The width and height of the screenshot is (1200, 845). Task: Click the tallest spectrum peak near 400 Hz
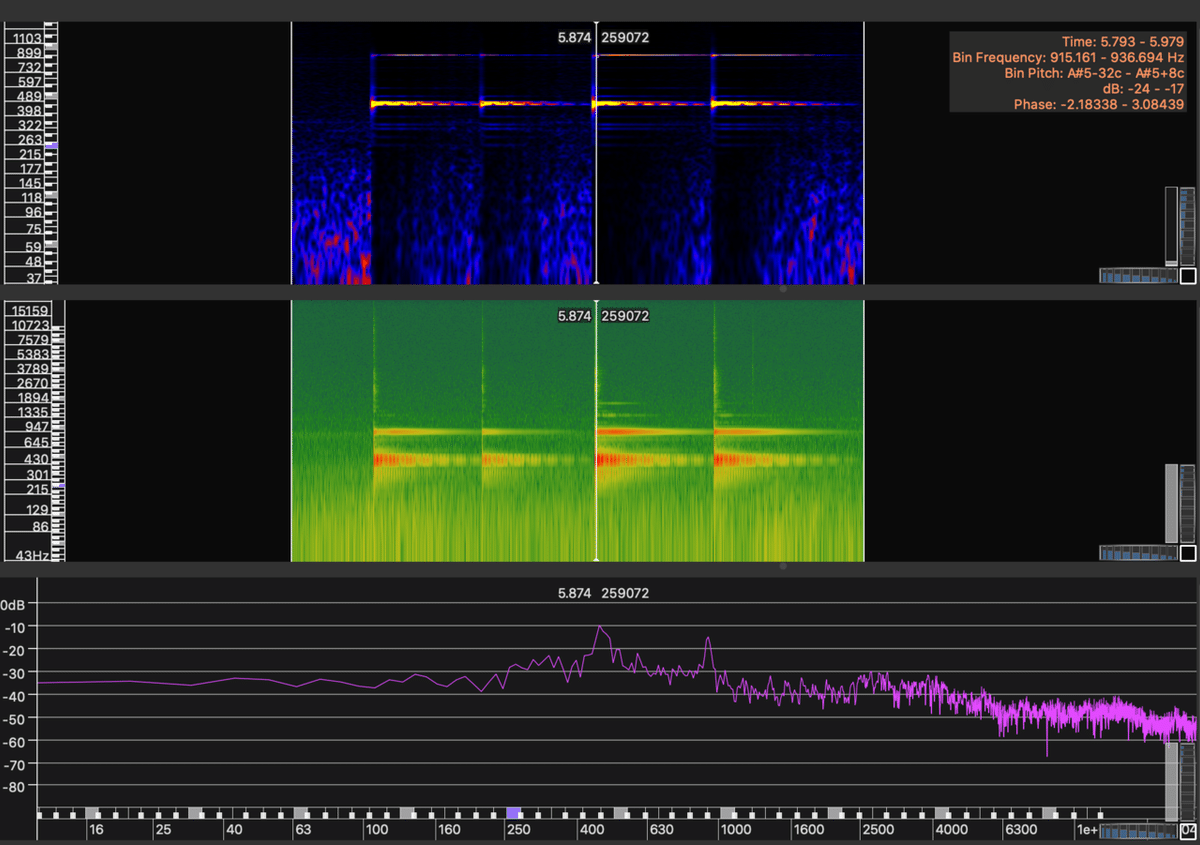coord(600,628)
